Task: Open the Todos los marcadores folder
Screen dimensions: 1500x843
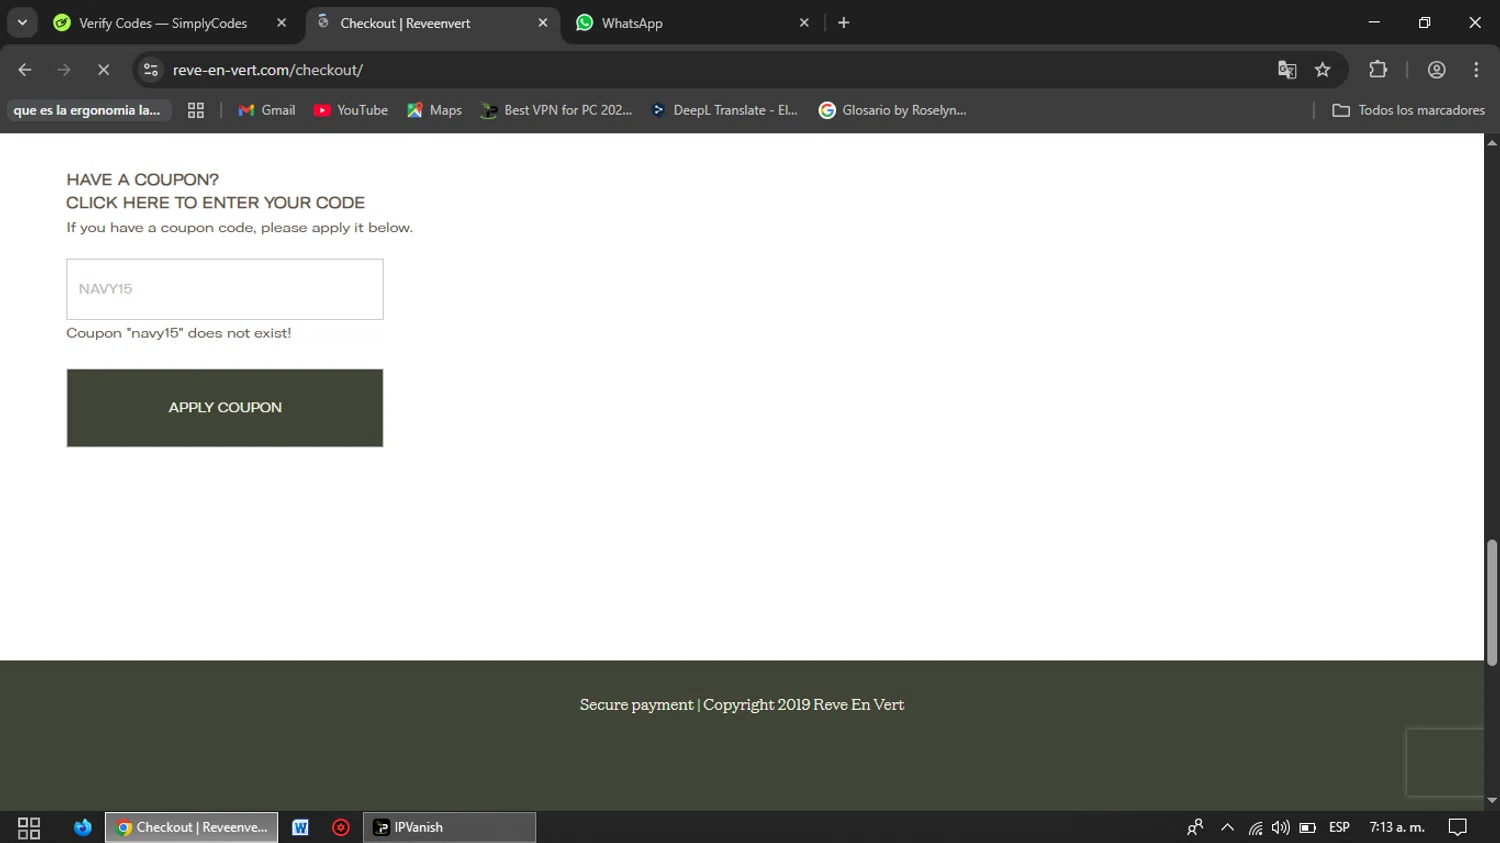Action: point(1408,110)
